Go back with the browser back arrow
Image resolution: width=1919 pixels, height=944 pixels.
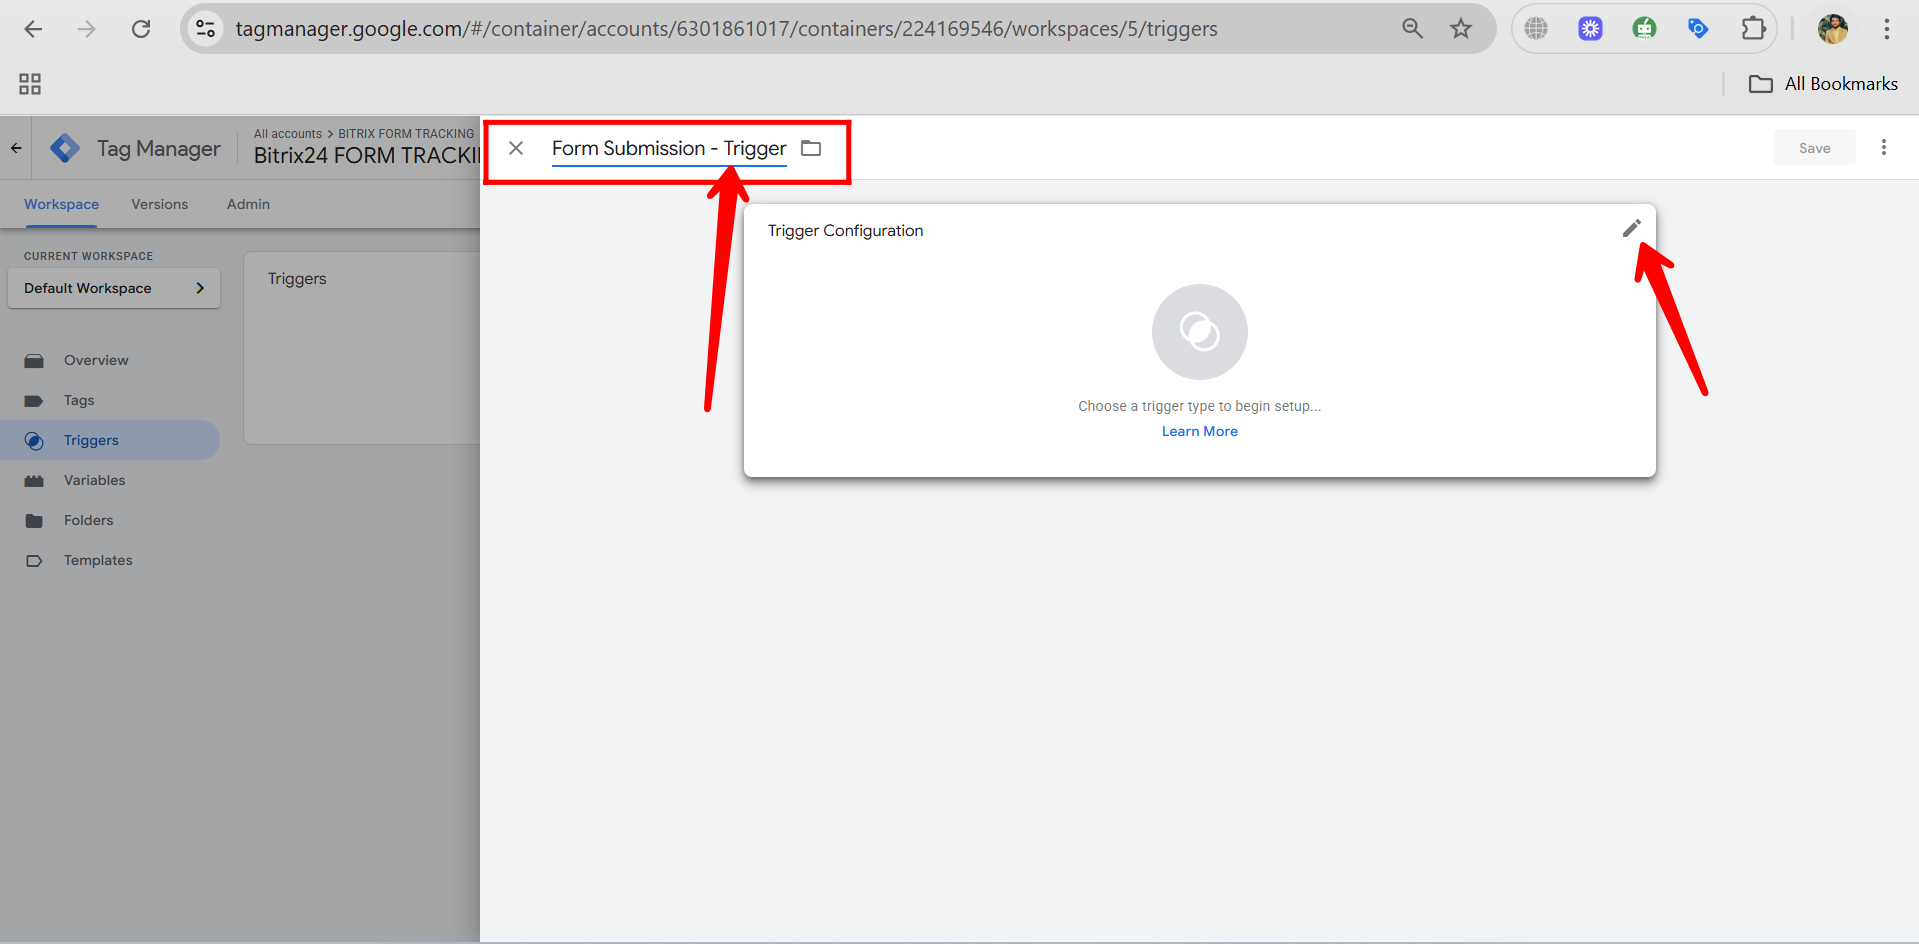33,29
